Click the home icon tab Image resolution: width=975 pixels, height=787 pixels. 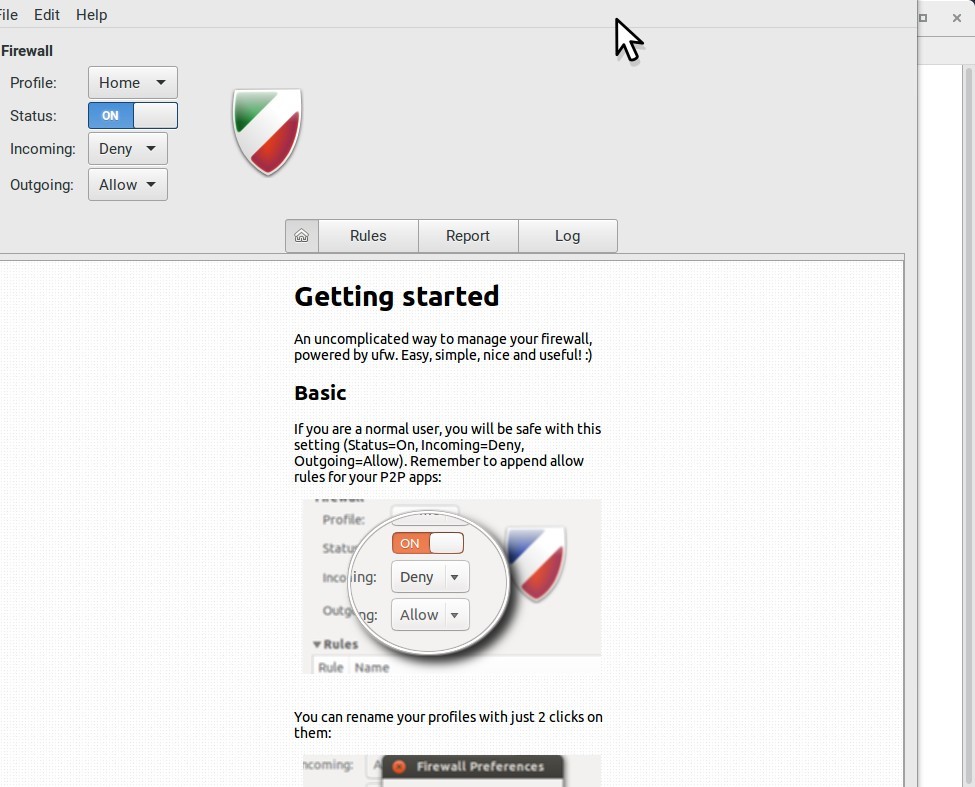pos(301,236)
